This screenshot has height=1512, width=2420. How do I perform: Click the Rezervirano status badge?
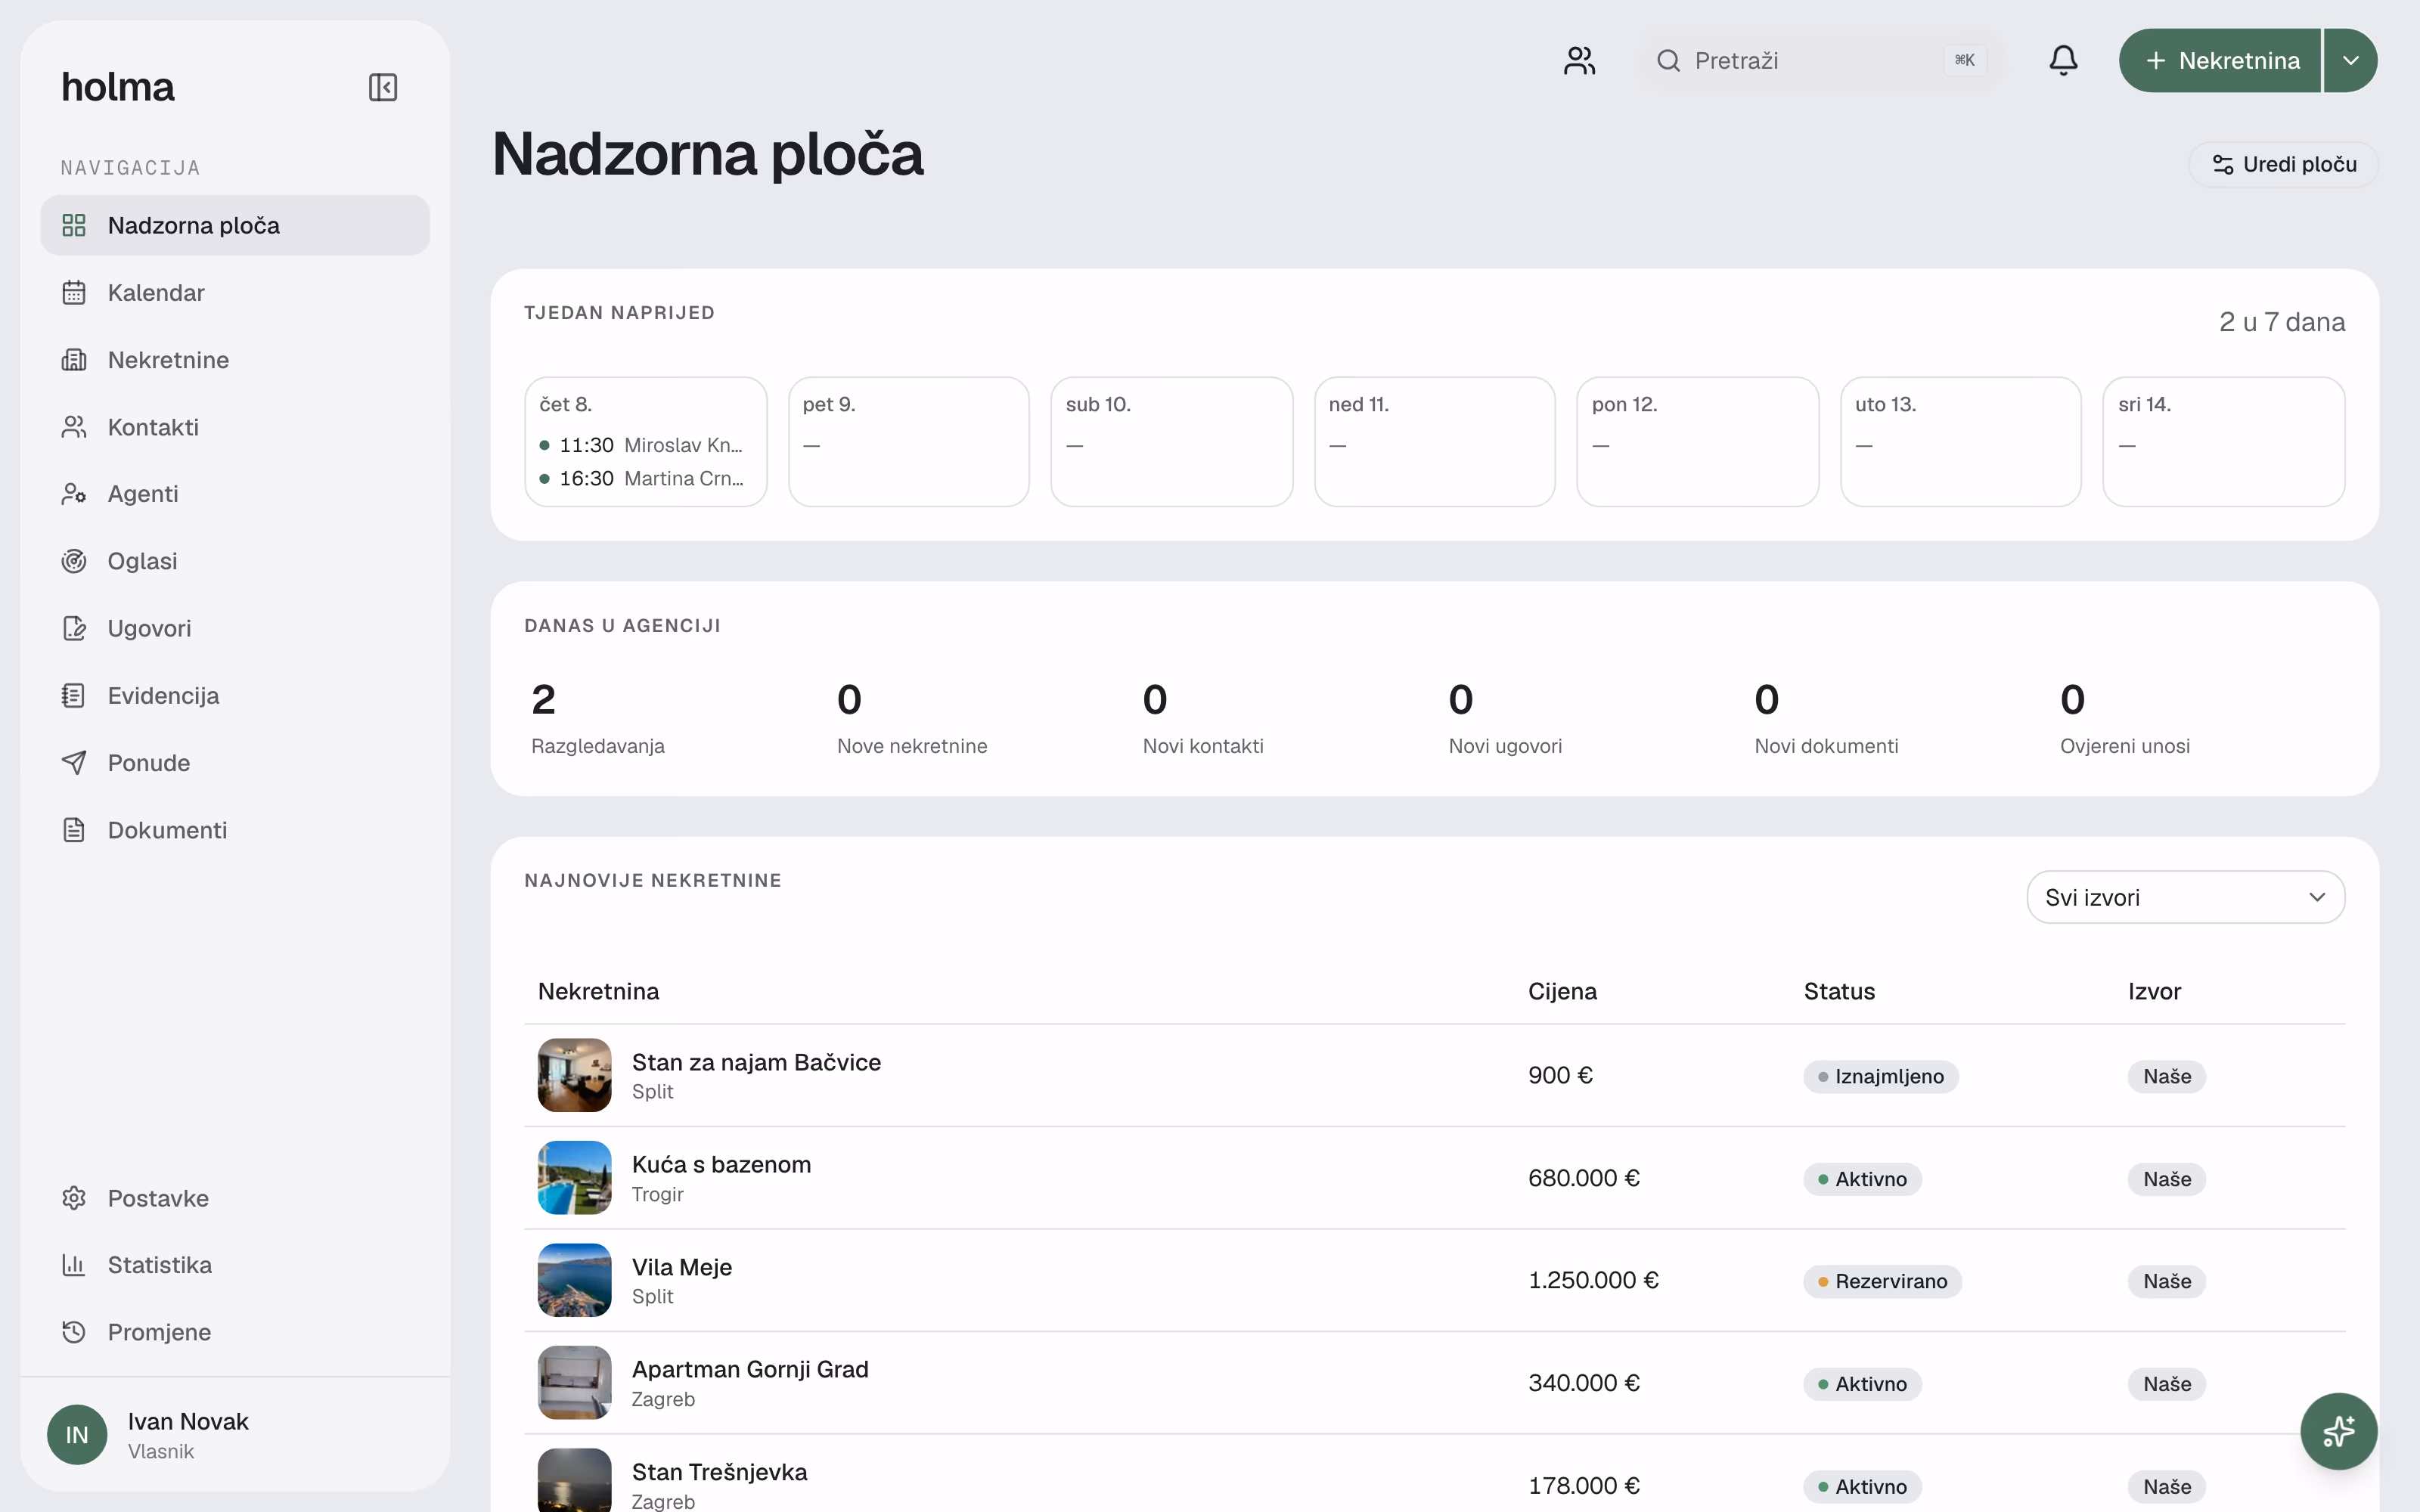1882,1281
